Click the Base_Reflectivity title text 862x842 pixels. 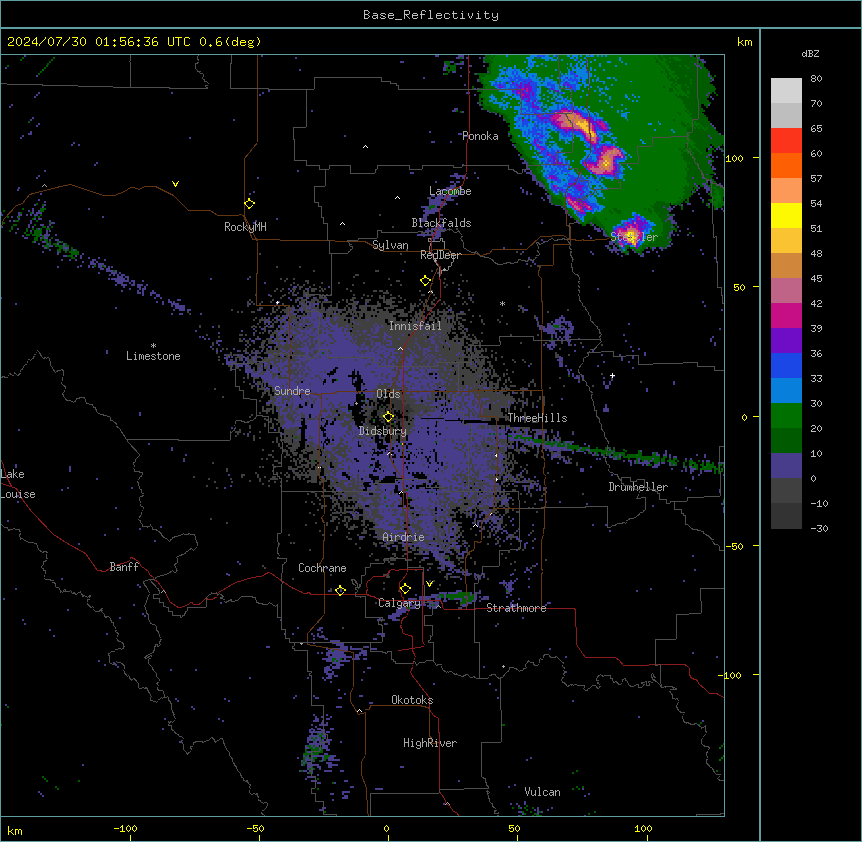[431, 15]
